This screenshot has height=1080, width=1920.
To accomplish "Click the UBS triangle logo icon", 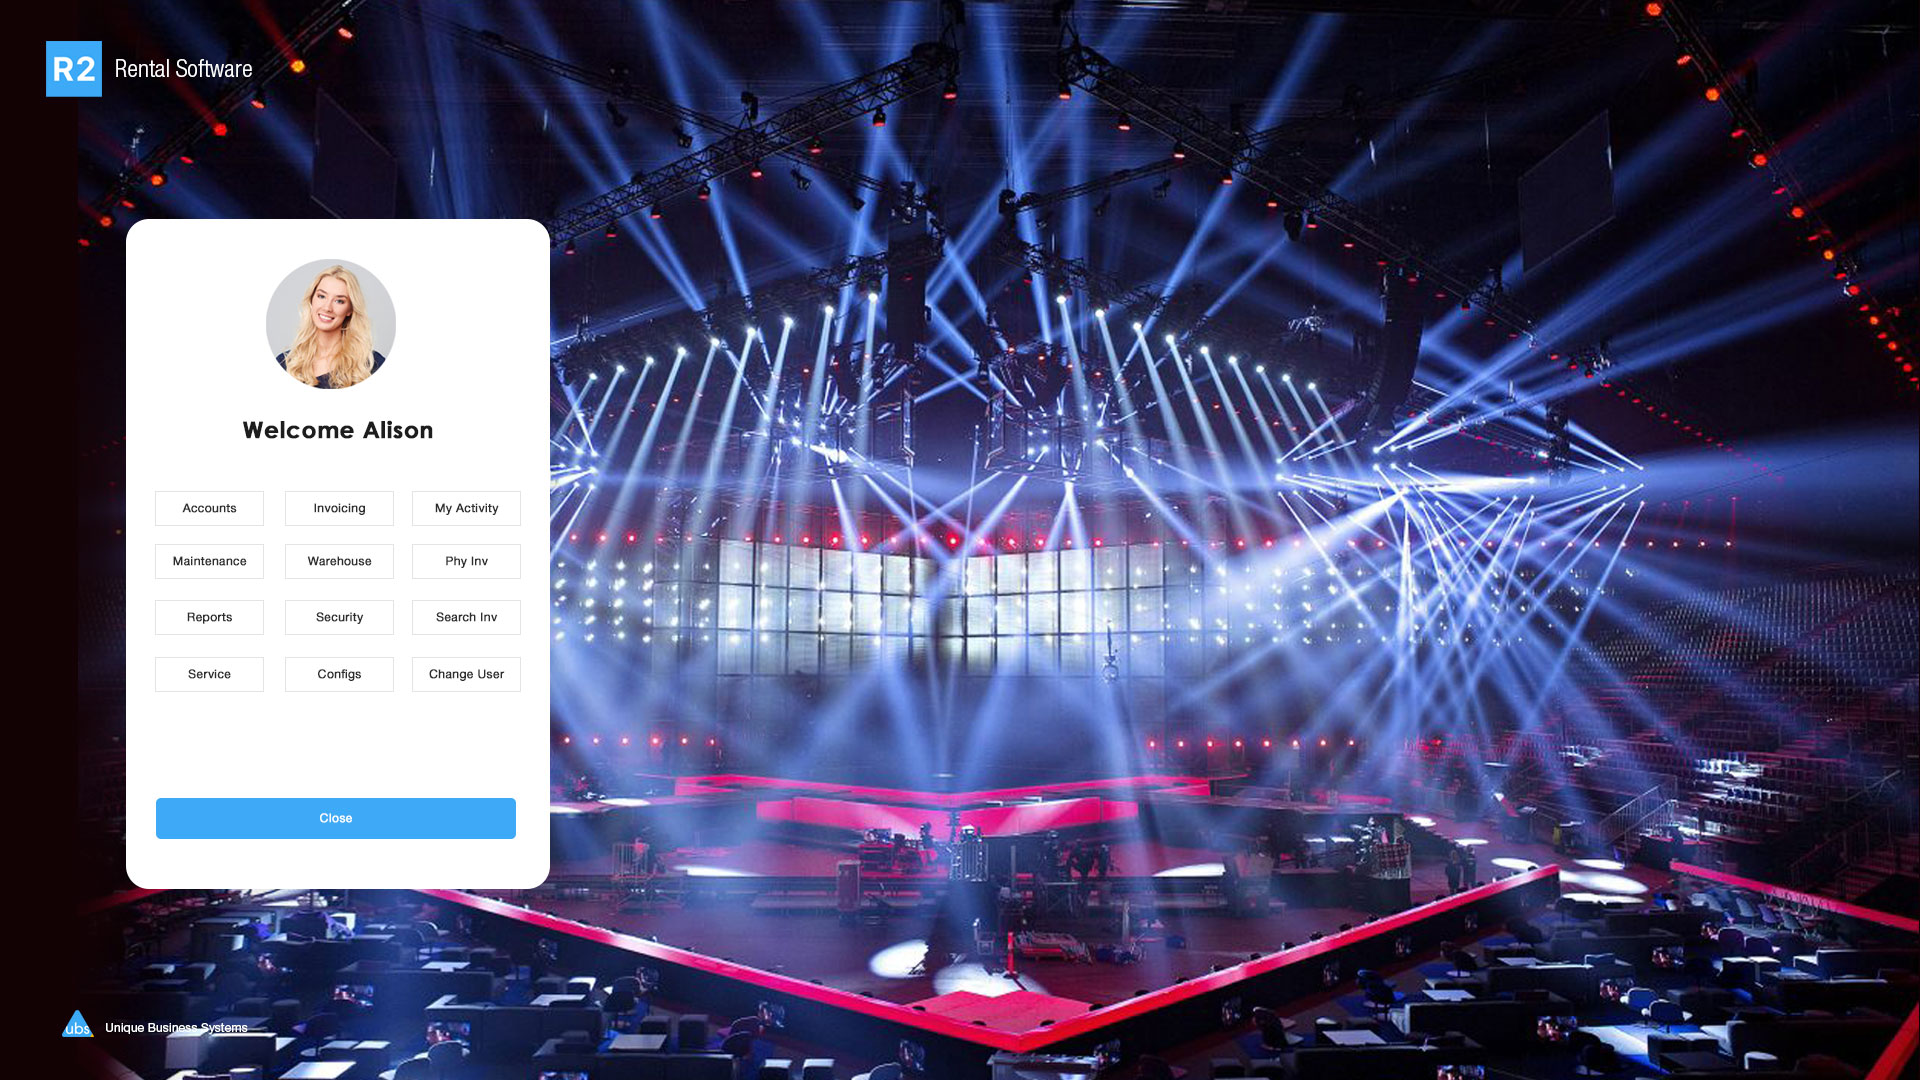I will point(78,1024).
